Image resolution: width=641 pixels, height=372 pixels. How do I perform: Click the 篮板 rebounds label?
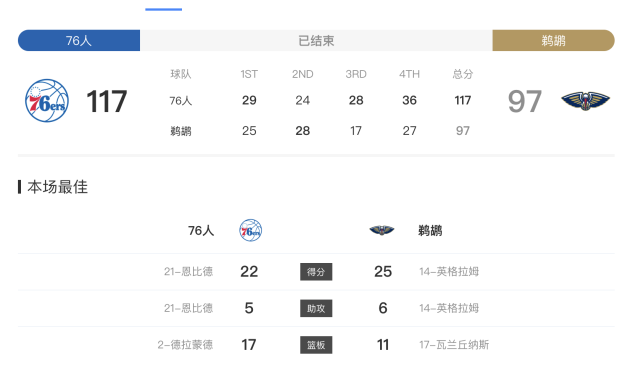point(316,345)
